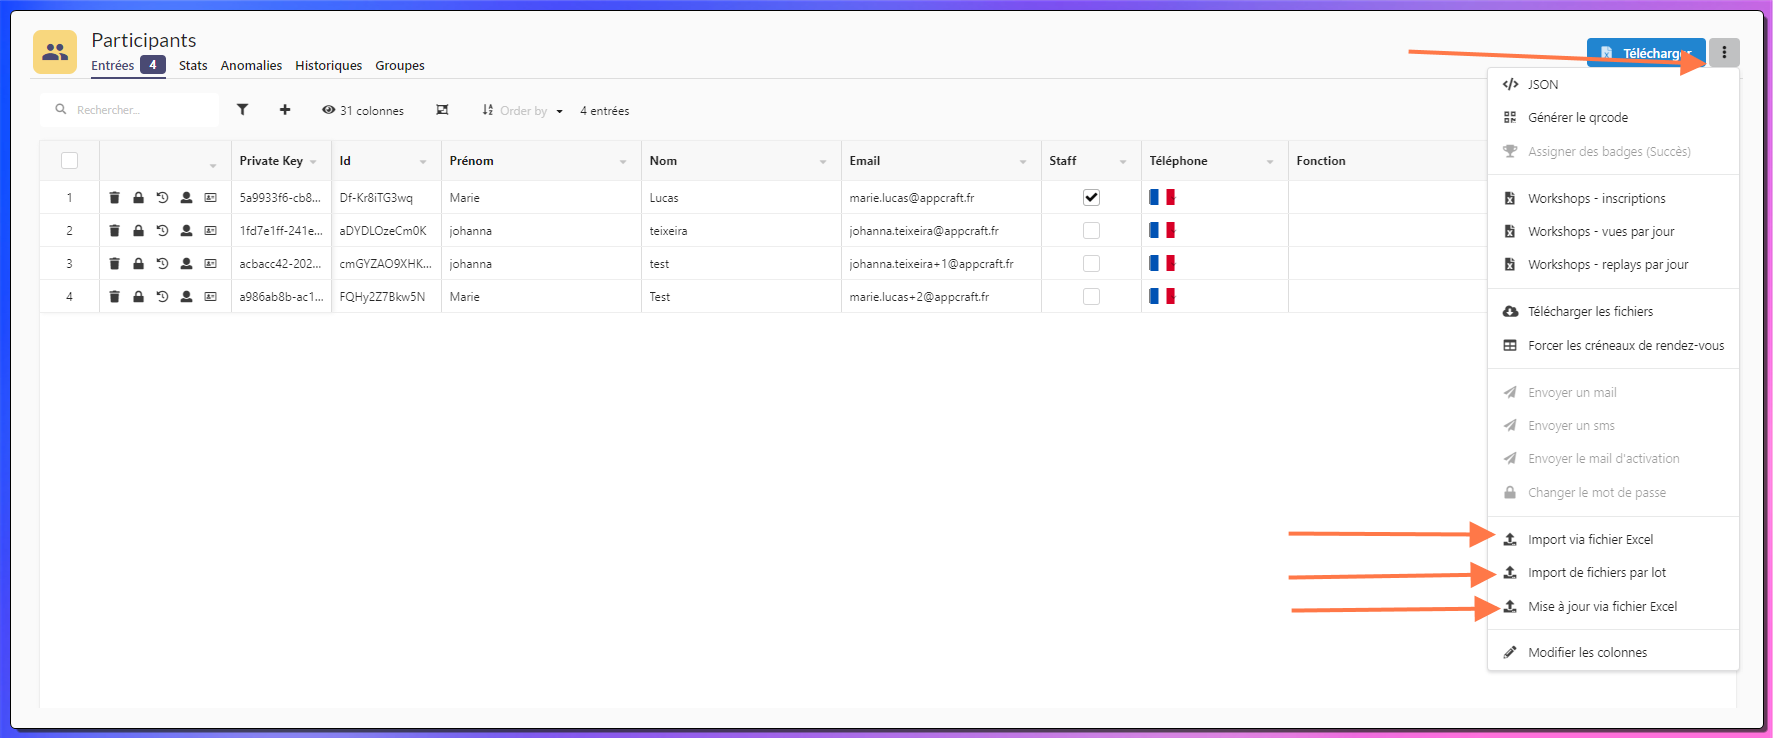
Task: Check Staff box for johanna teixeira
Action: click(1091, 231)
